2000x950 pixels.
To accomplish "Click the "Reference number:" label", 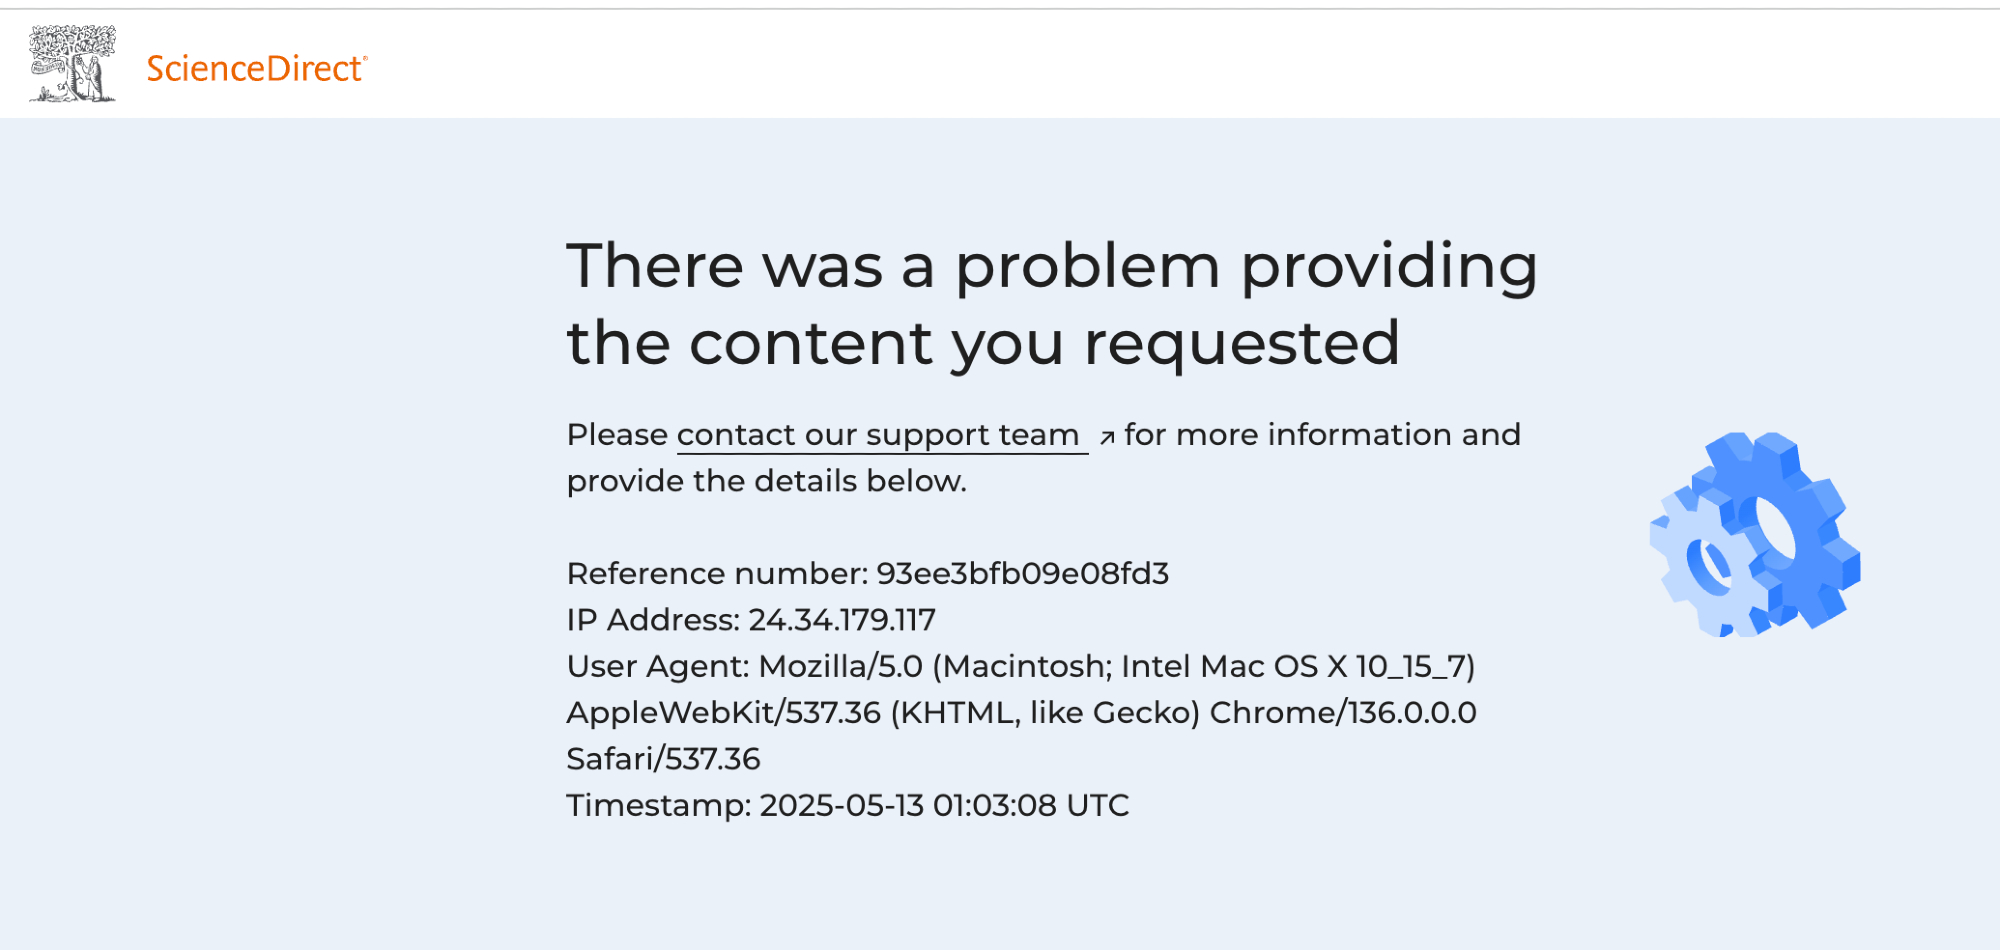I will 717,573.
